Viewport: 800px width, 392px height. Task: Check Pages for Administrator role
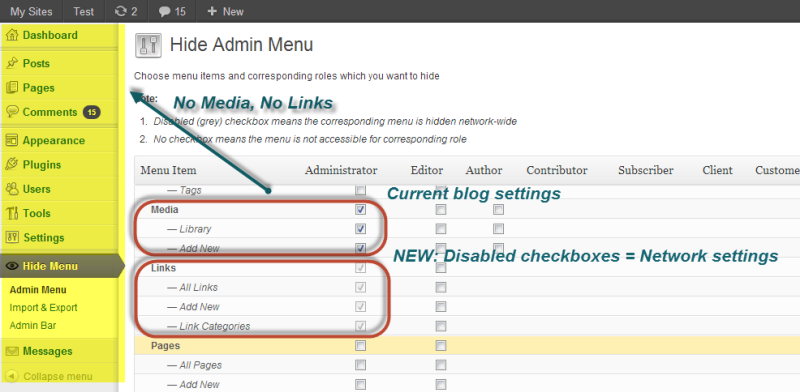(361, 346)
